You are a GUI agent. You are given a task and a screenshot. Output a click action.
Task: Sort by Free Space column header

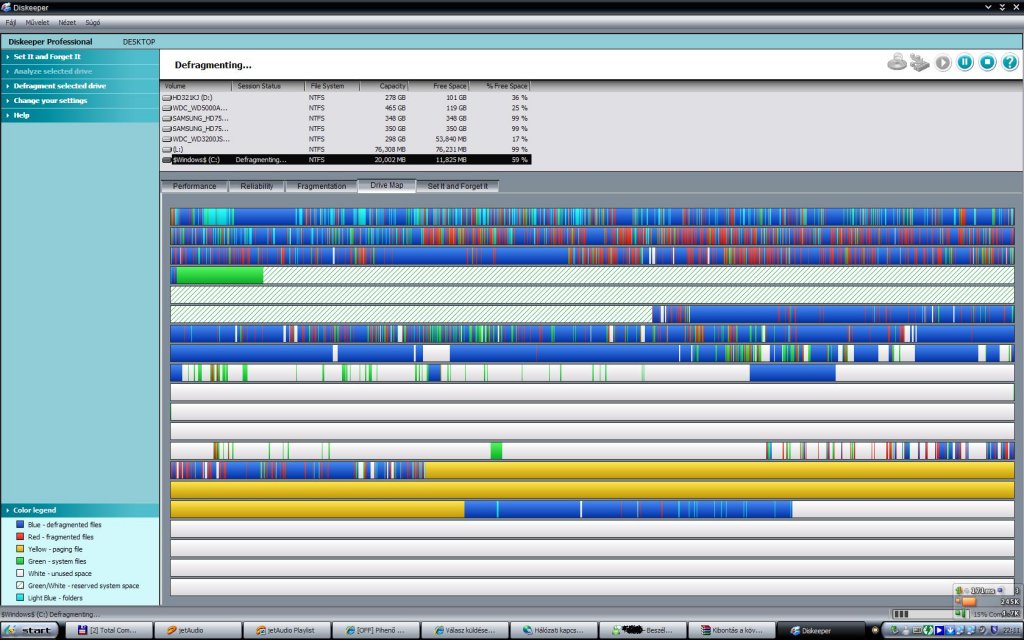point(440,86)
